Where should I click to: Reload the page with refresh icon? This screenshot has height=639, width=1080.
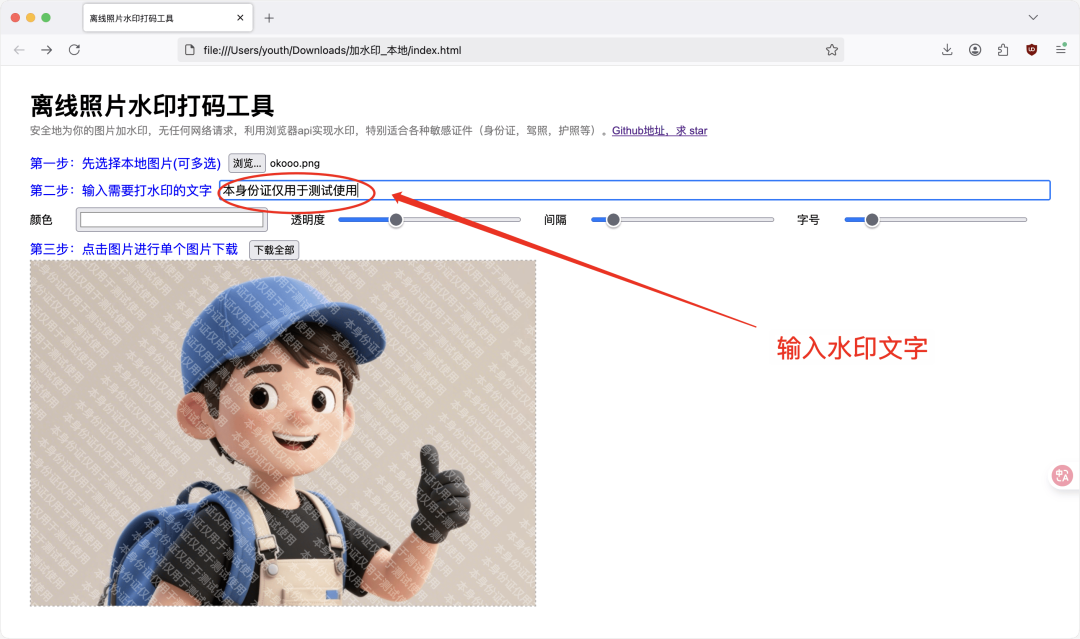[74, 47]
